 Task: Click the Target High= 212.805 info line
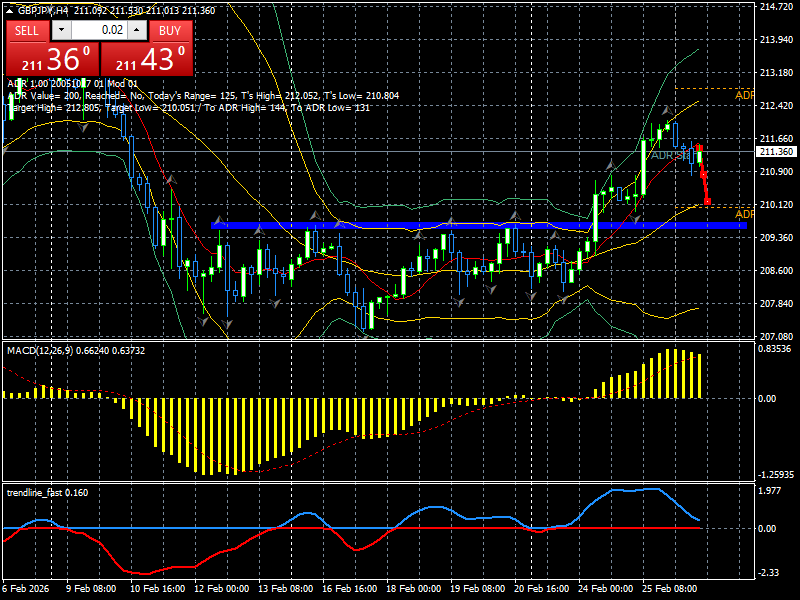point(188,108)
